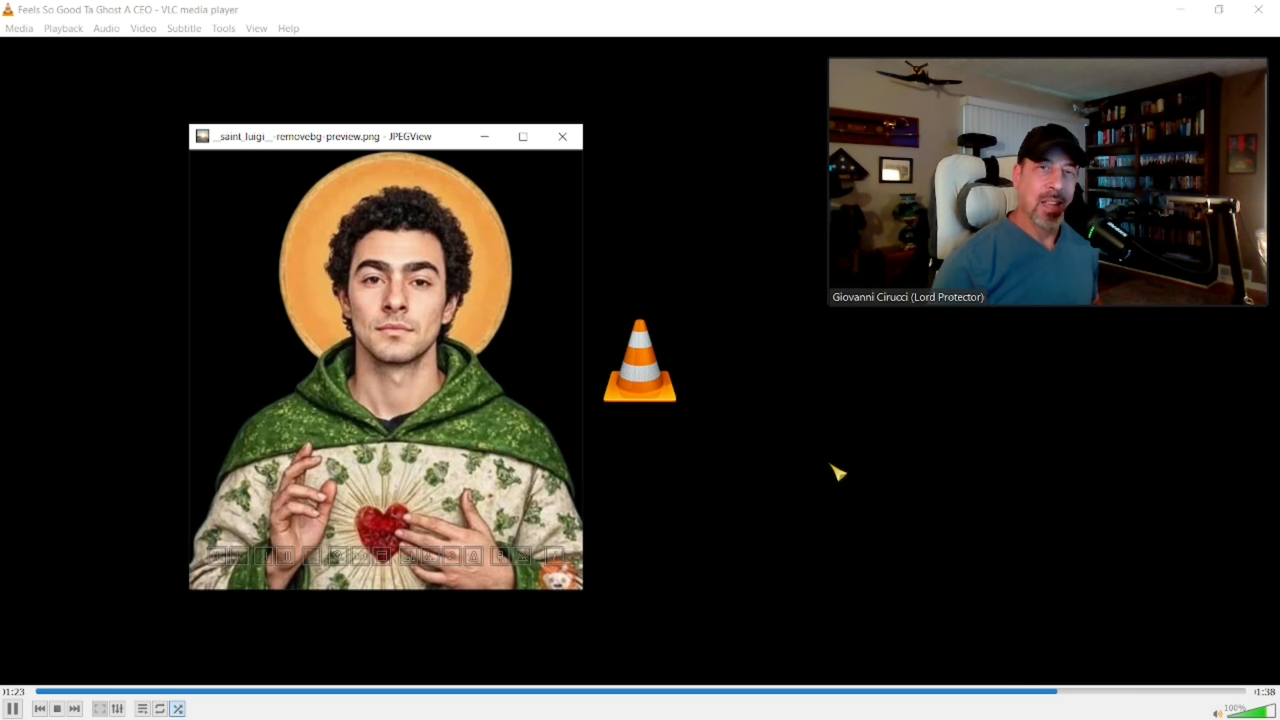
Task: Pause playback with the pause button
Action: 13,709
